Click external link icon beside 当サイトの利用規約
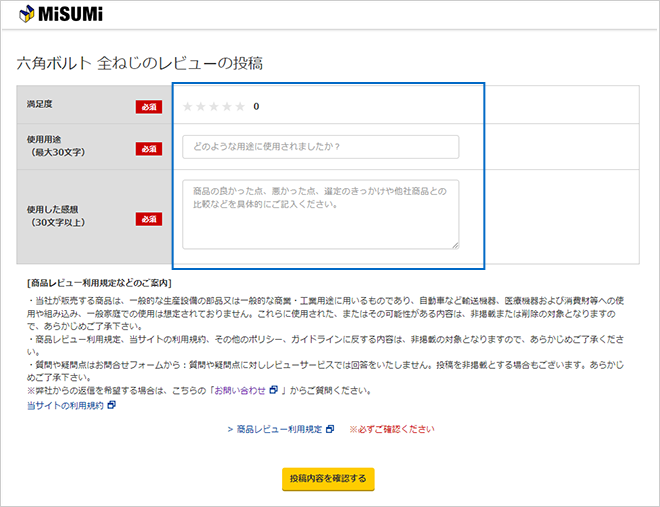The width and height of the screenshot is (660, 507). point(112,405)
